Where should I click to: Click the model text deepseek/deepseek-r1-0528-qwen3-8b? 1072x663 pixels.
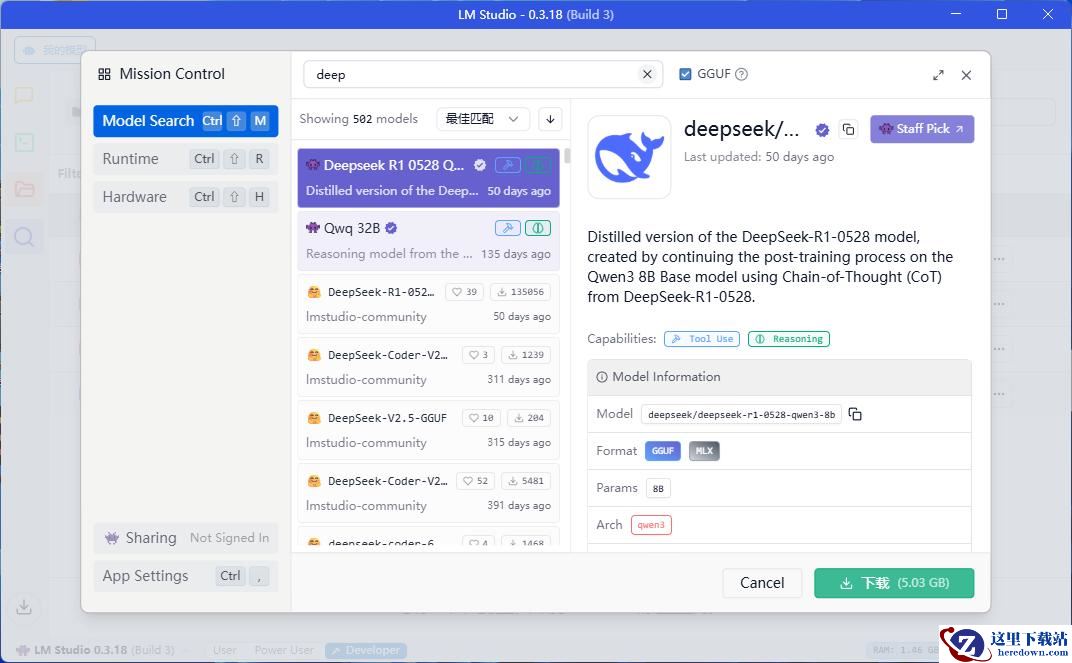tap(741, 414)
